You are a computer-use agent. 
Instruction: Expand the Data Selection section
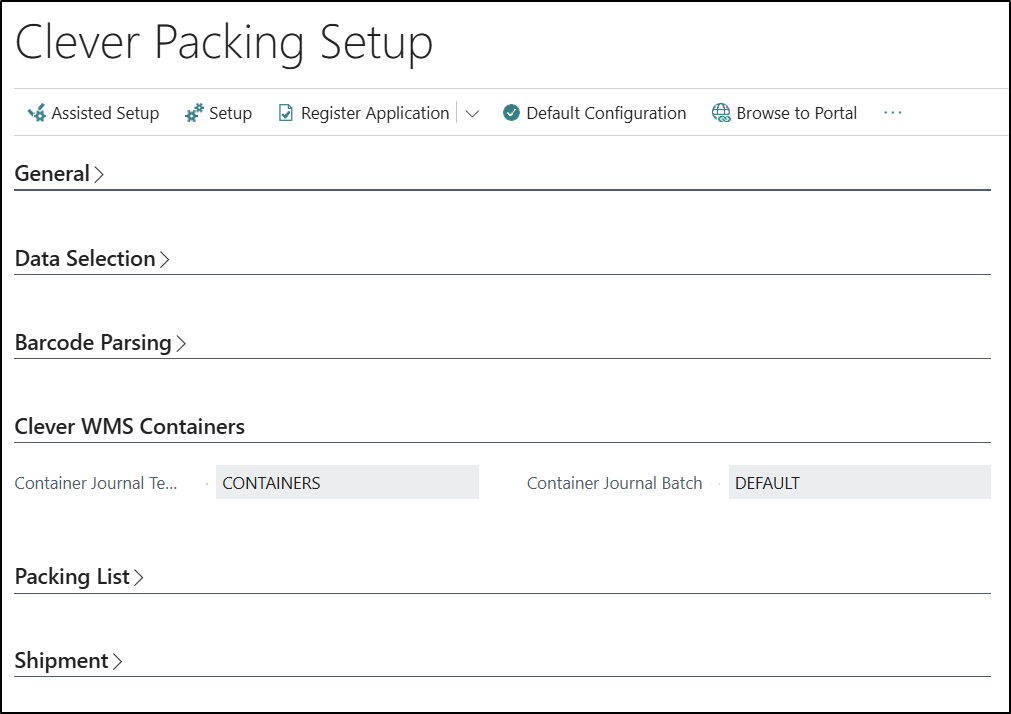92,259
